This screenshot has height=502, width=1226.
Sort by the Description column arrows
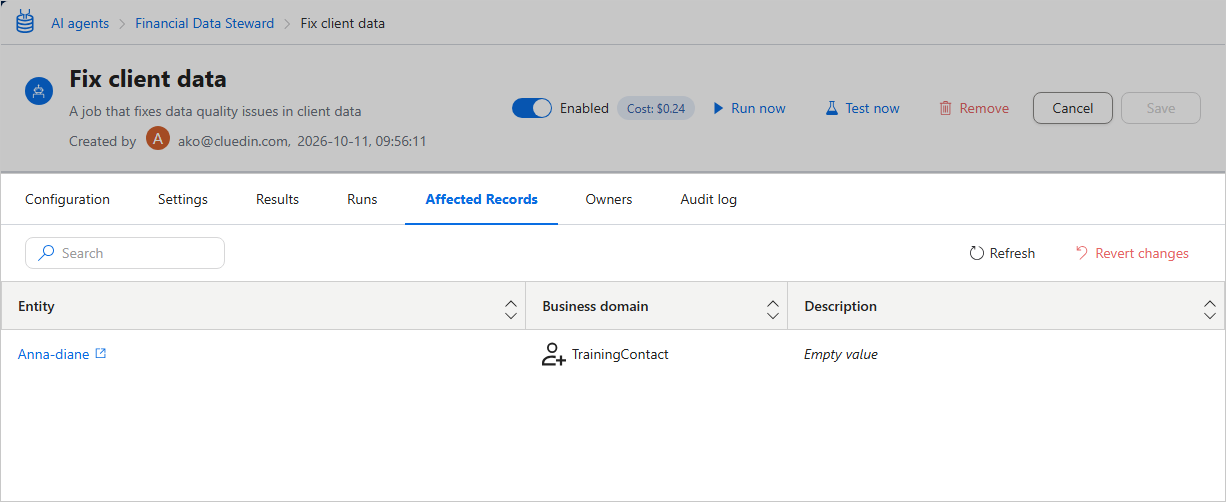tap(1210, 309)
